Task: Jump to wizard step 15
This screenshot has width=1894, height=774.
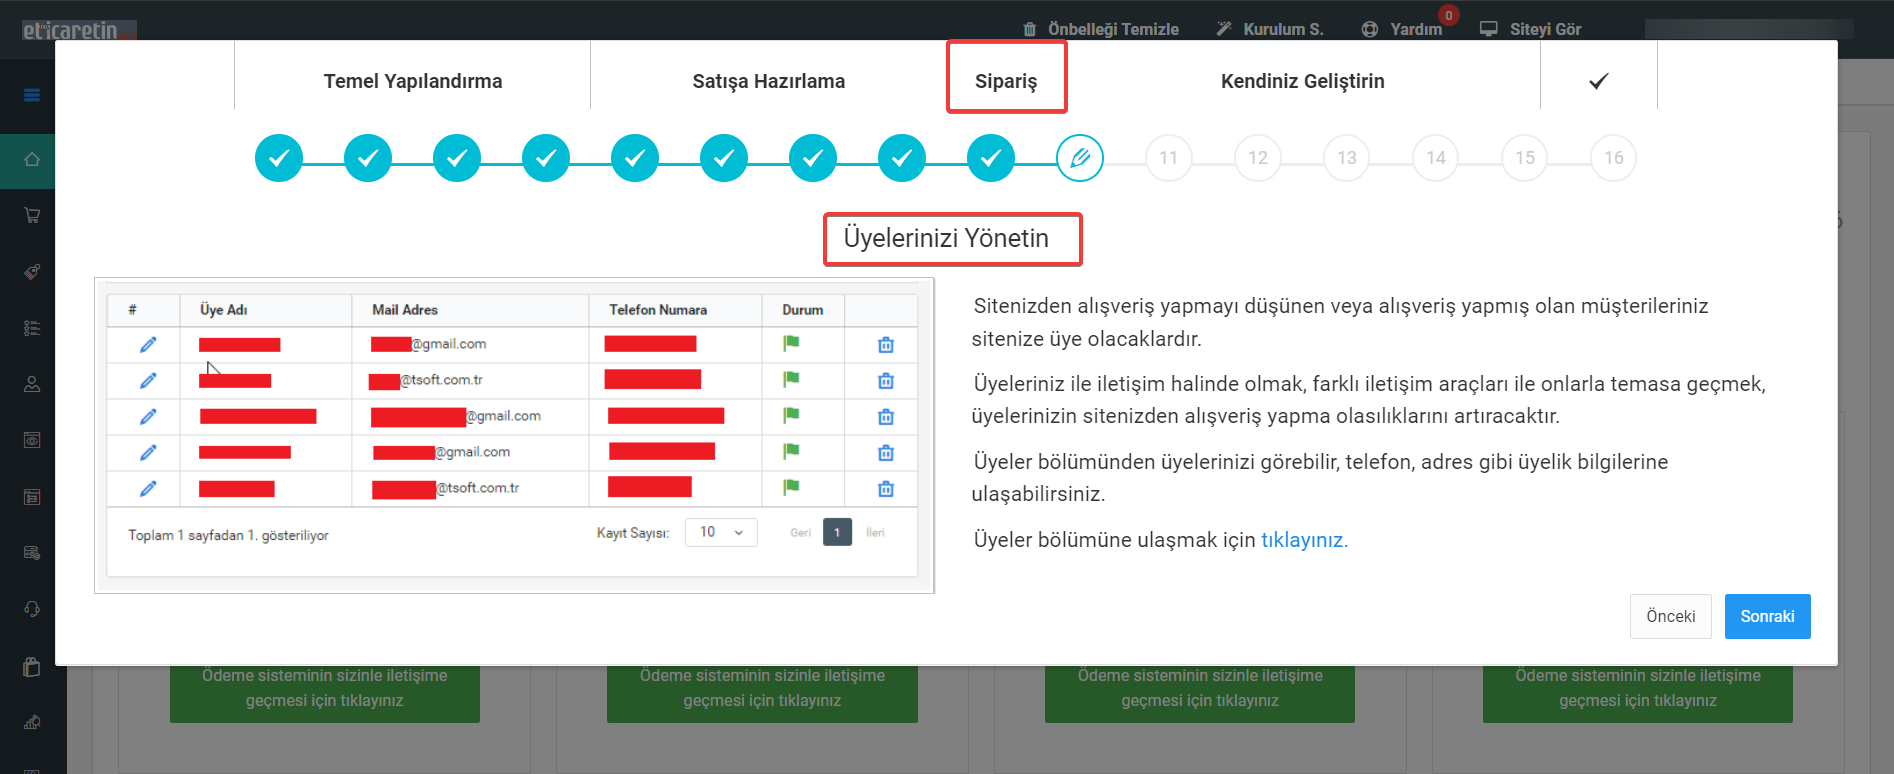Action: 1525,158
